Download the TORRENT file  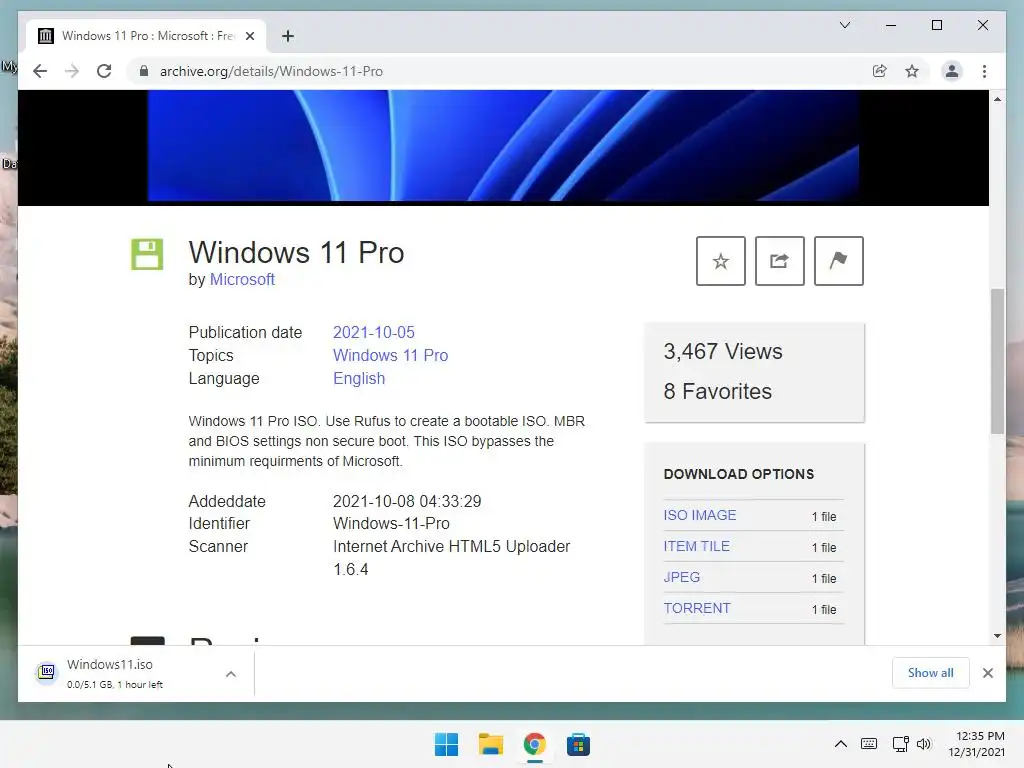(x=697, y=608)
